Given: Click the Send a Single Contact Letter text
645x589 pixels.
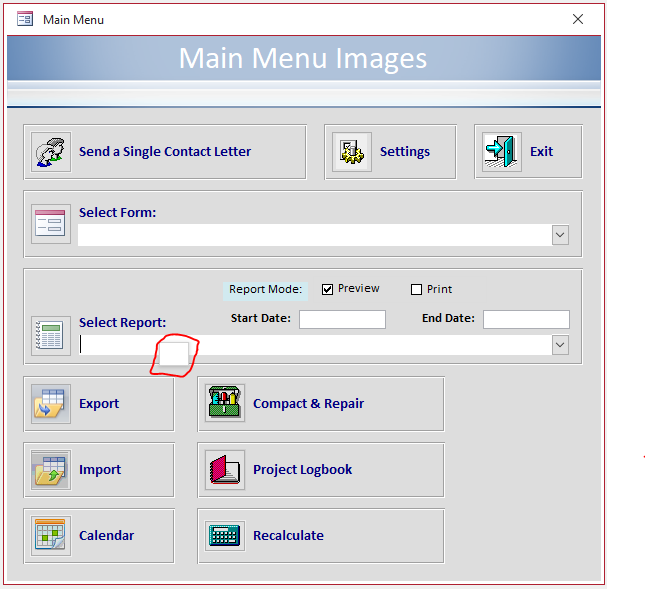Looking at the screenshot, I should pos(165,151).
